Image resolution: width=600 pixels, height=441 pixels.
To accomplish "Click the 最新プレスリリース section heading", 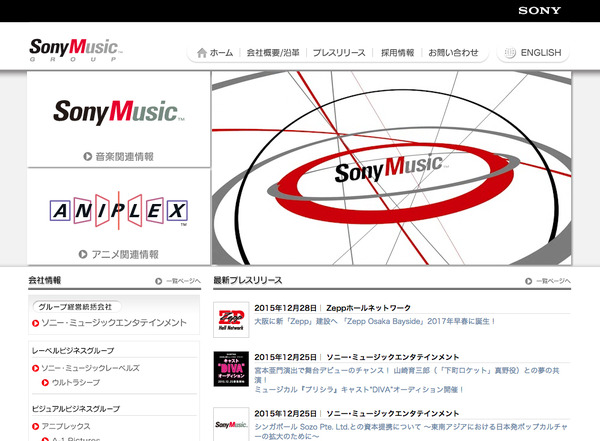I will tap(248, 280).
